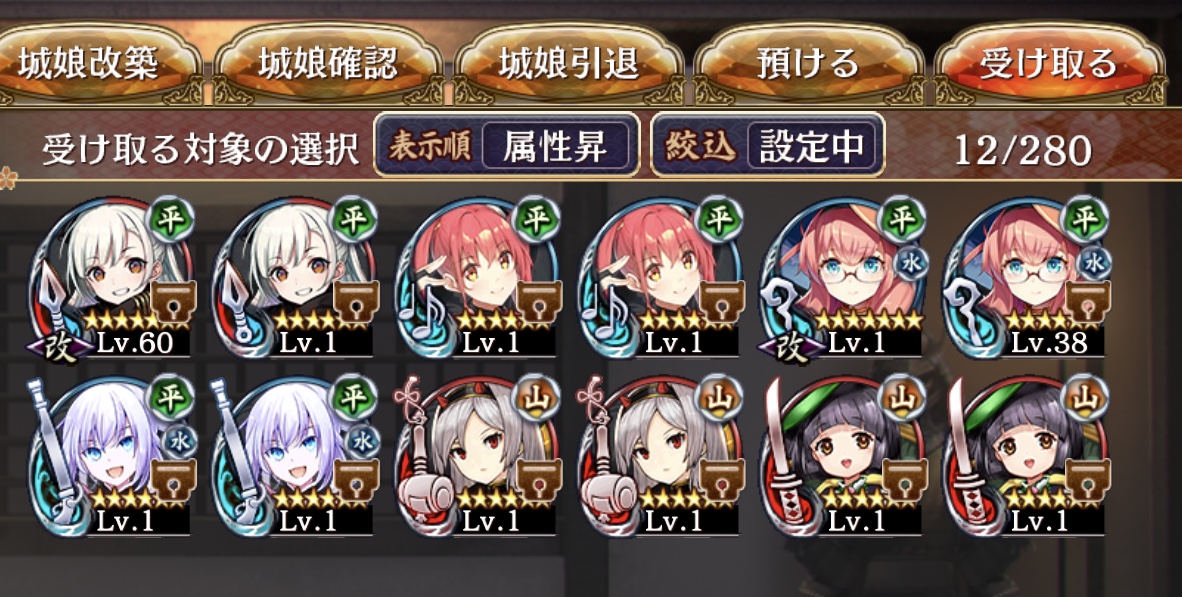1182x597 pixels.
Task: Click the music note icon on second red-haired girl
Action: pos(607,314)
